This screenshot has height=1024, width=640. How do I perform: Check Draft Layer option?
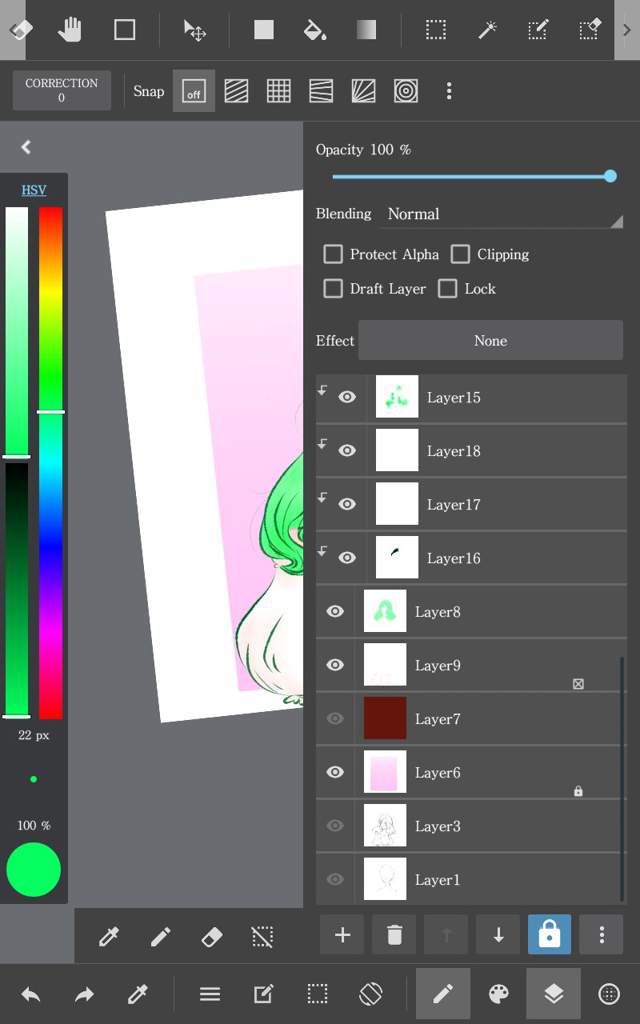333,289
